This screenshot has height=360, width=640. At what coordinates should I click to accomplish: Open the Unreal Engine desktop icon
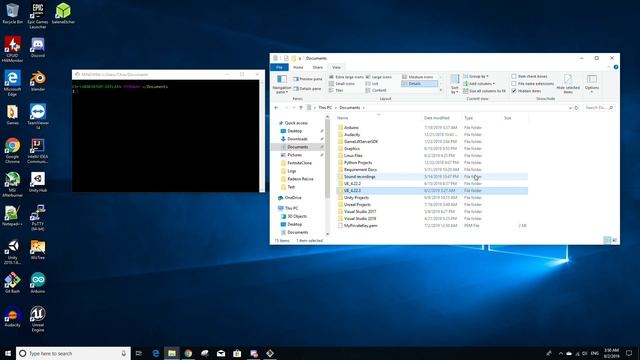(38, 318)
